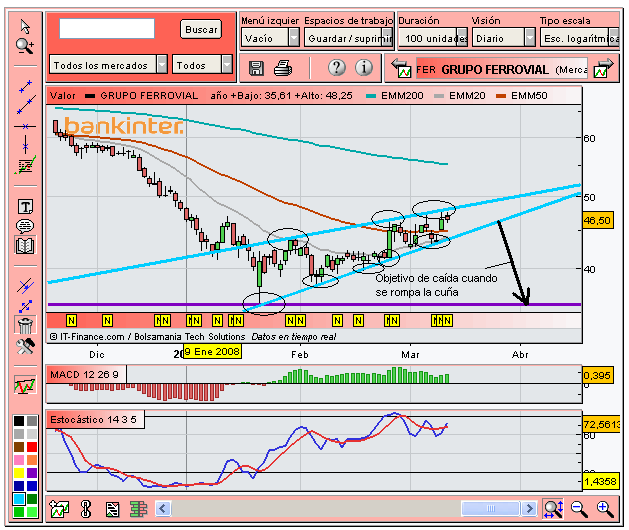Pick the red color swatch
Viewport: 629px width, 530px height.
click(x=32, y=447)
